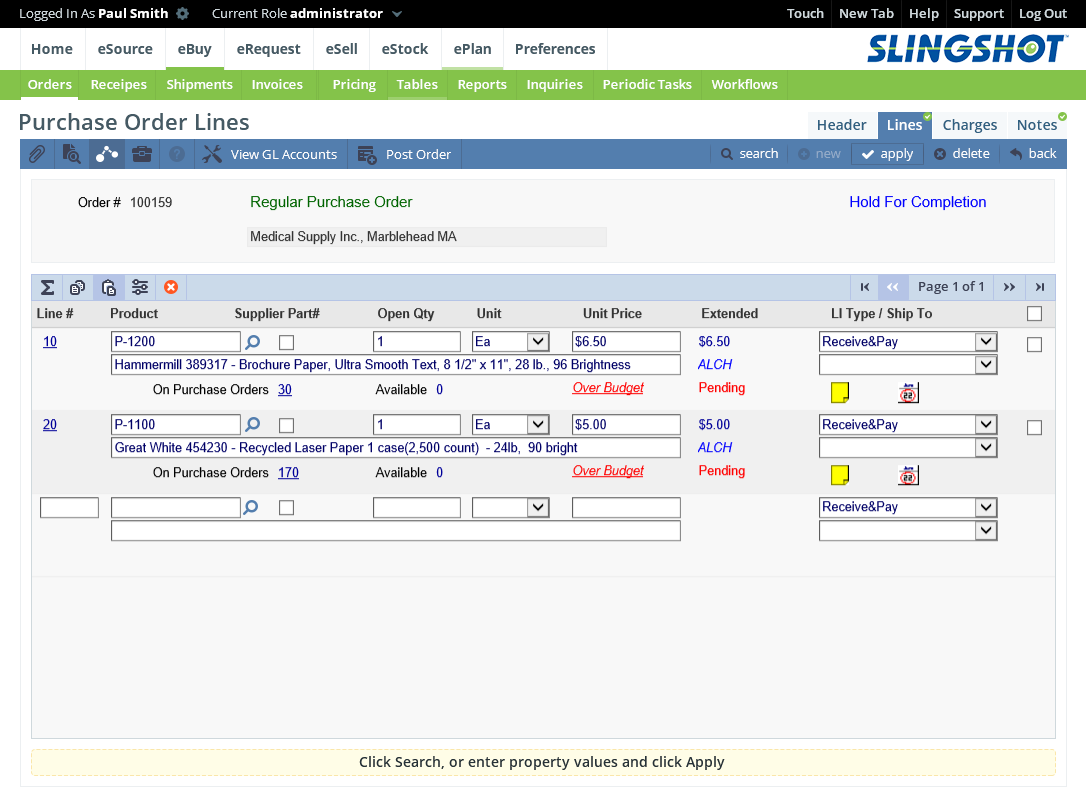Expand the Current Role administrator dropdown

click(x=397, y=14)
